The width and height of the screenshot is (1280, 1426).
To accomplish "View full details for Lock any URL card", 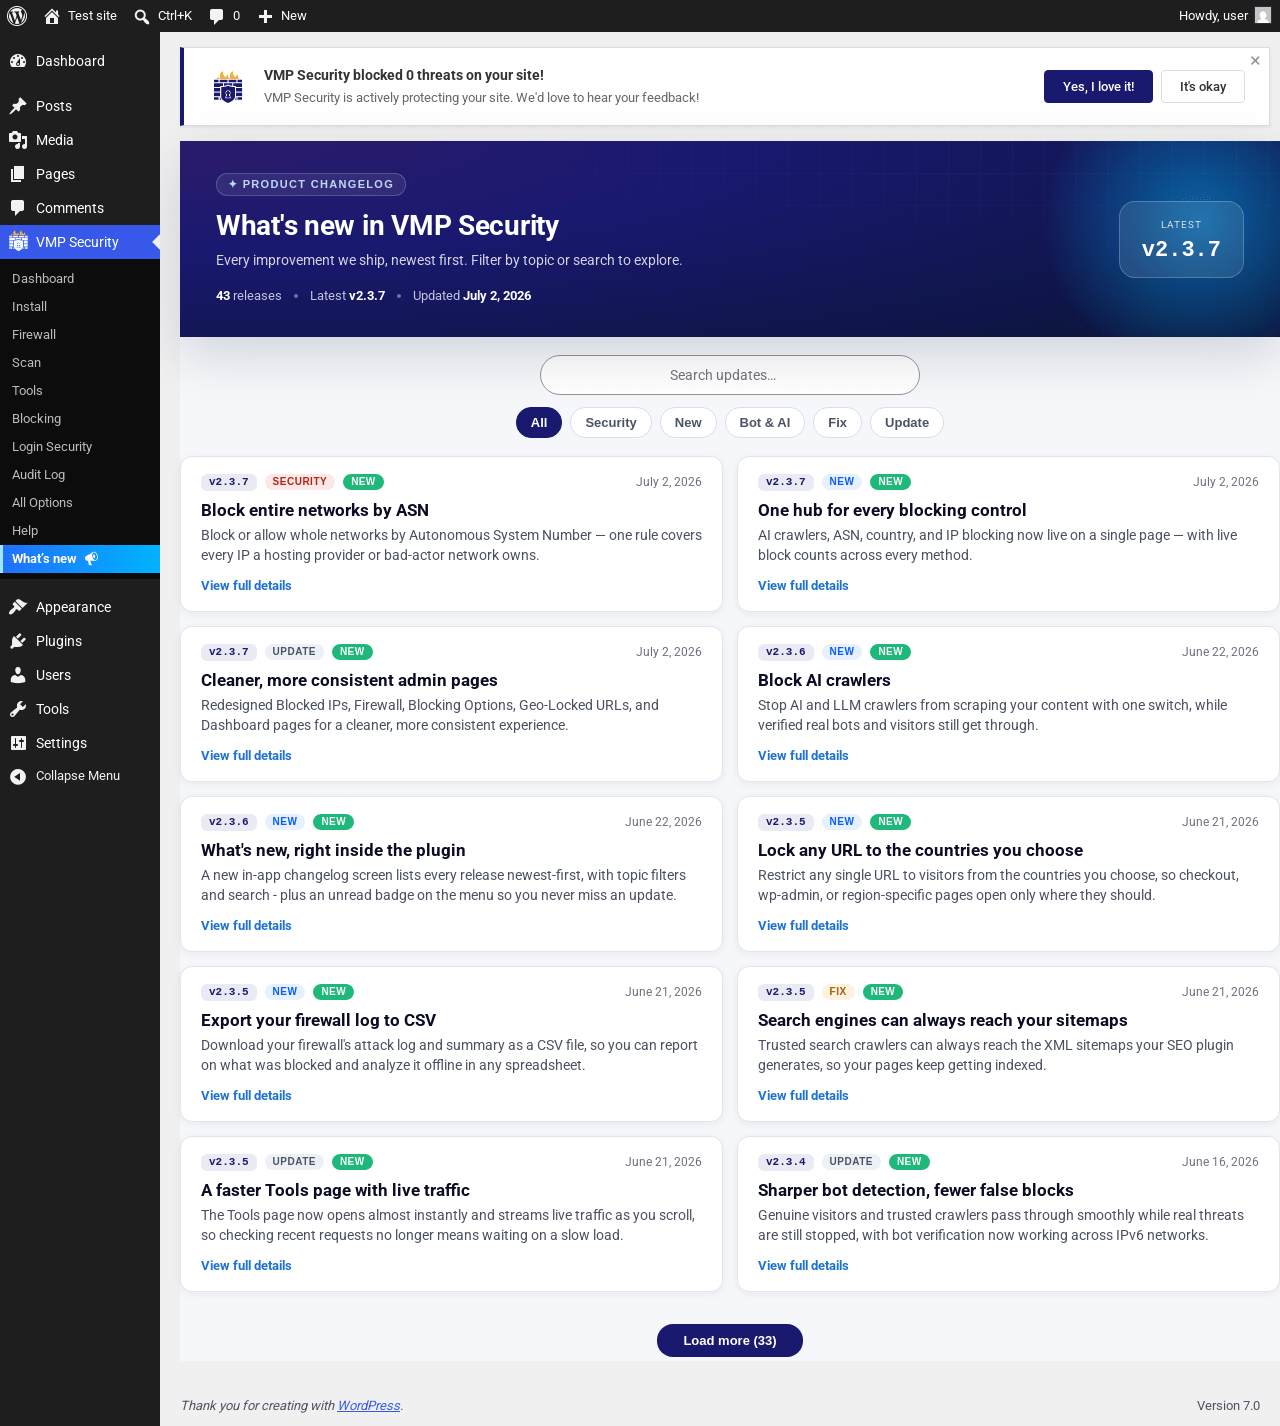I will pyautogui.click(x=803, y=926).
